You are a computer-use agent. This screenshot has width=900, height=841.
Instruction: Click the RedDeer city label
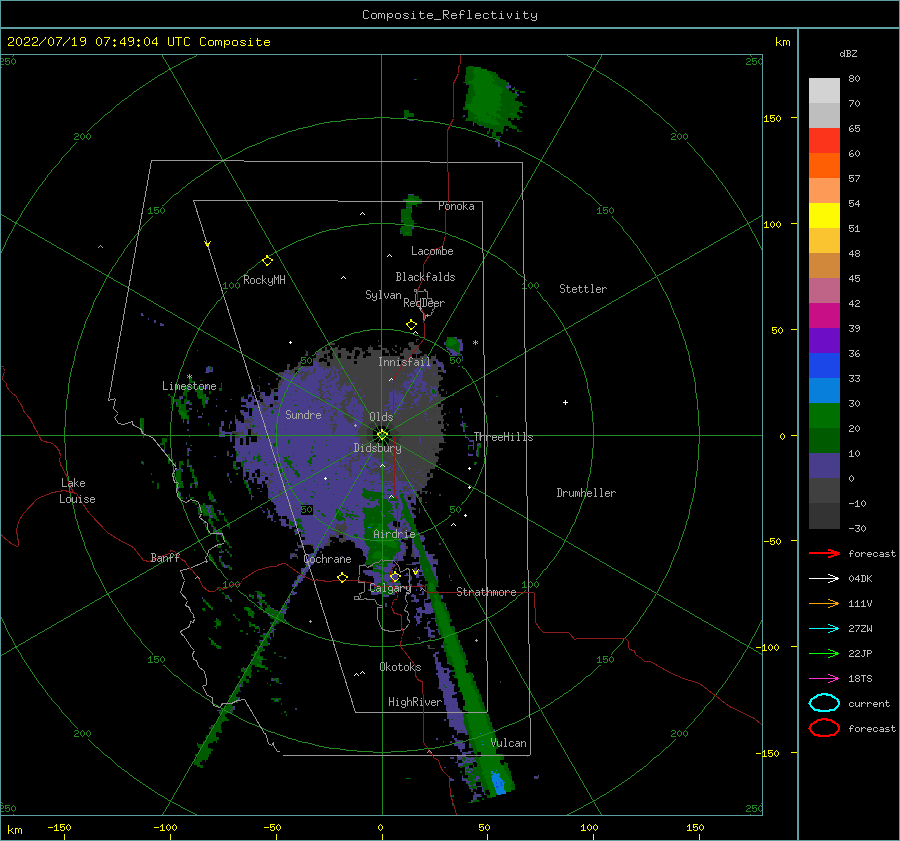[x=424, y=303]
